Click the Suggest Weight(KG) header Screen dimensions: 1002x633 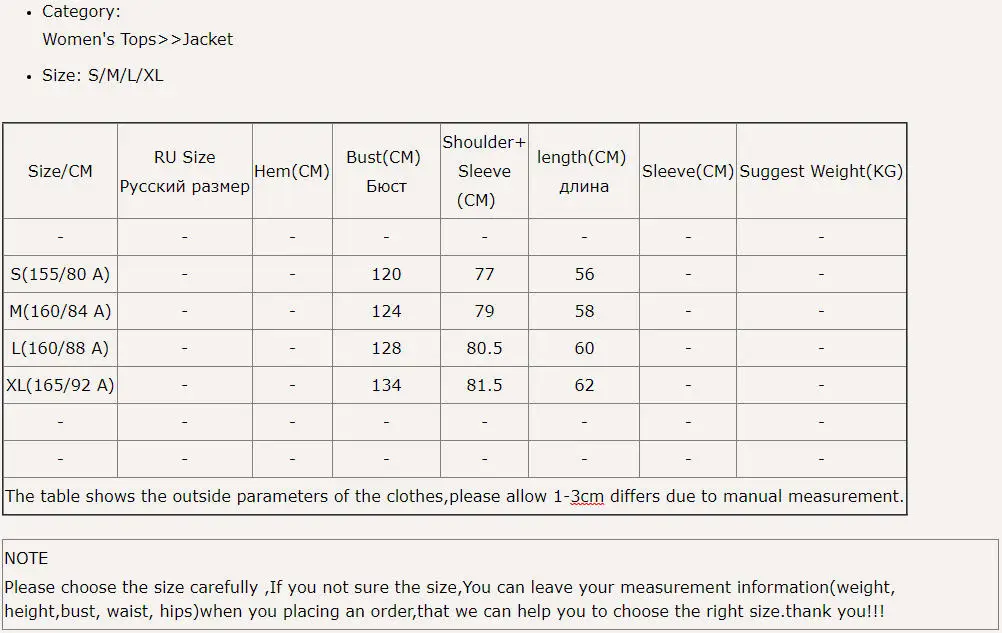point(821,171)
